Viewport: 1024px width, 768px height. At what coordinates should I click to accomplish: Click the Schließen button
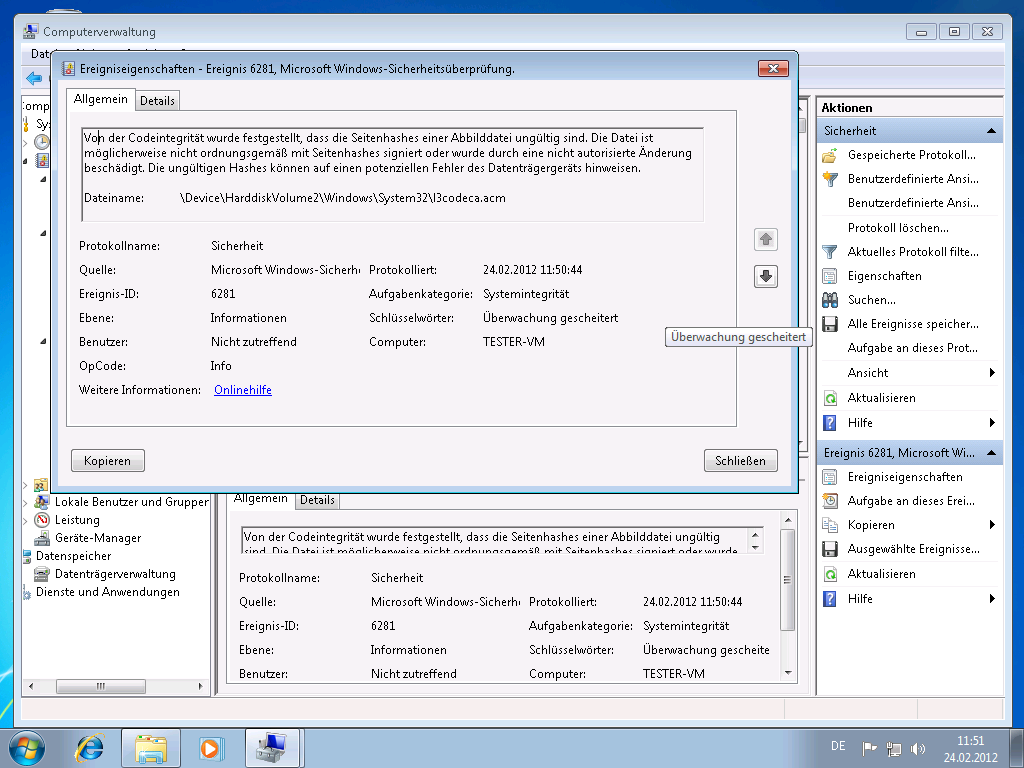pyautogui.click(x=740, y=461)
